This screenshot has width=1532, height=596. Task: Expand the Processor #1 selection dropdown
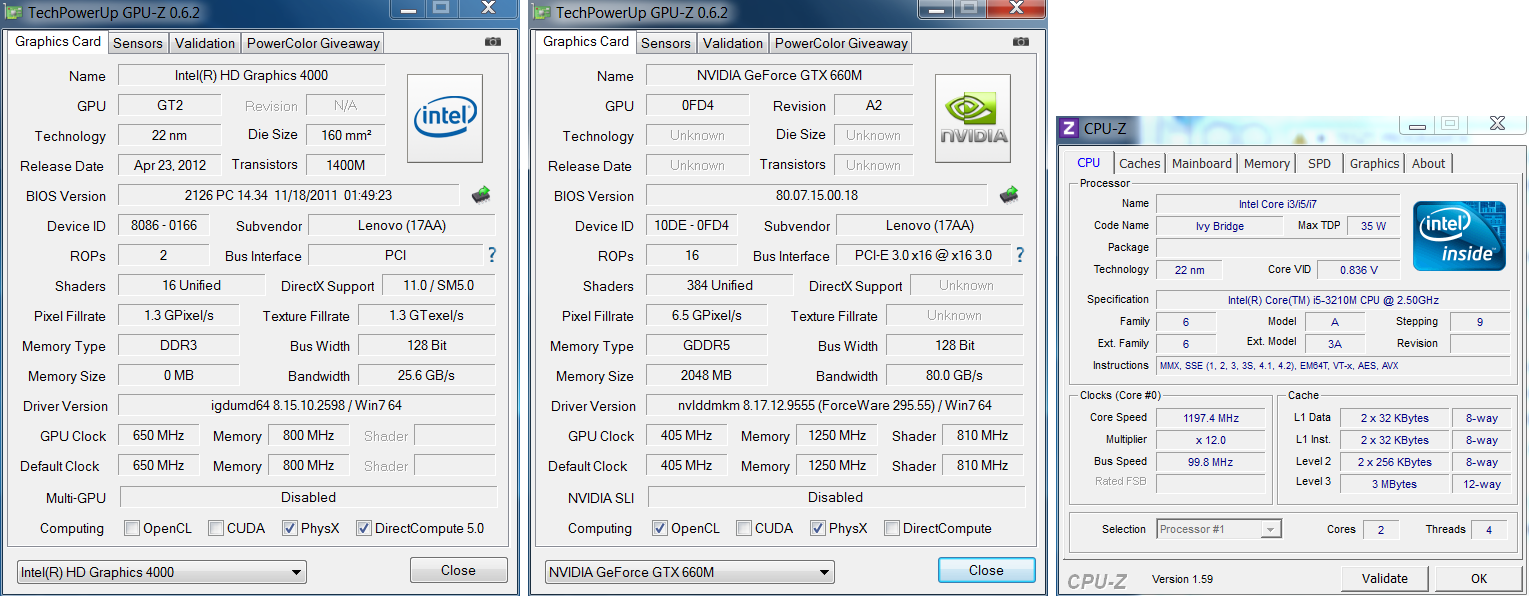tap(1218, 529)
